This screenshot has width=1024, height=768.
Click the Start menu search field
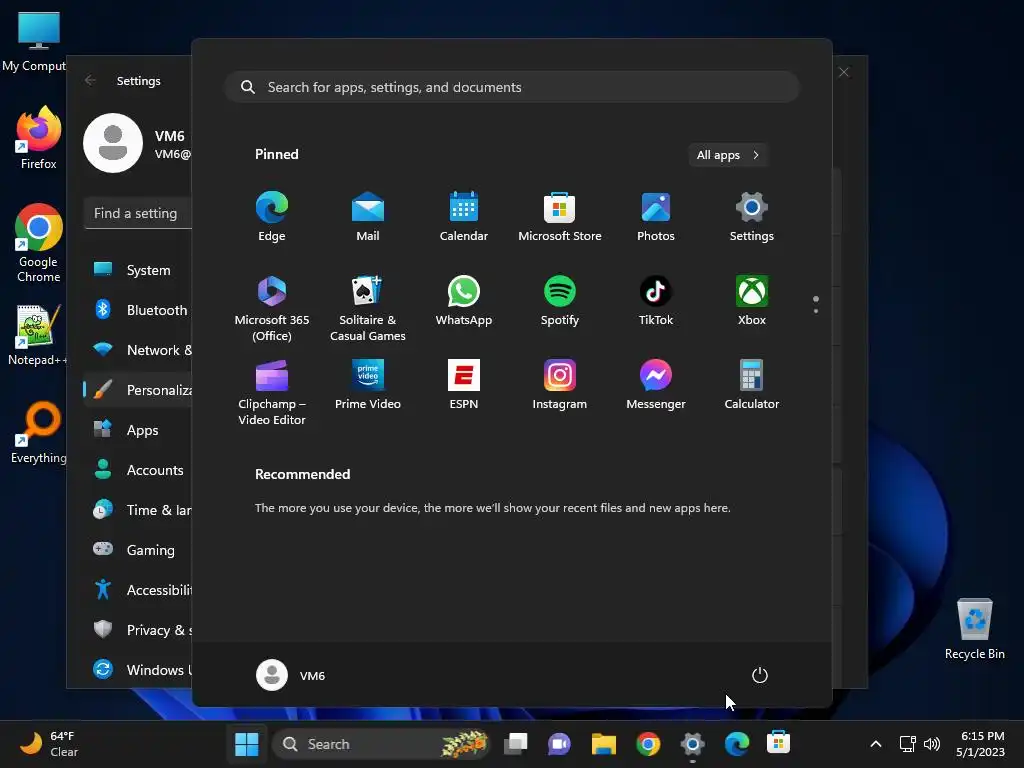tap(512, 87)
